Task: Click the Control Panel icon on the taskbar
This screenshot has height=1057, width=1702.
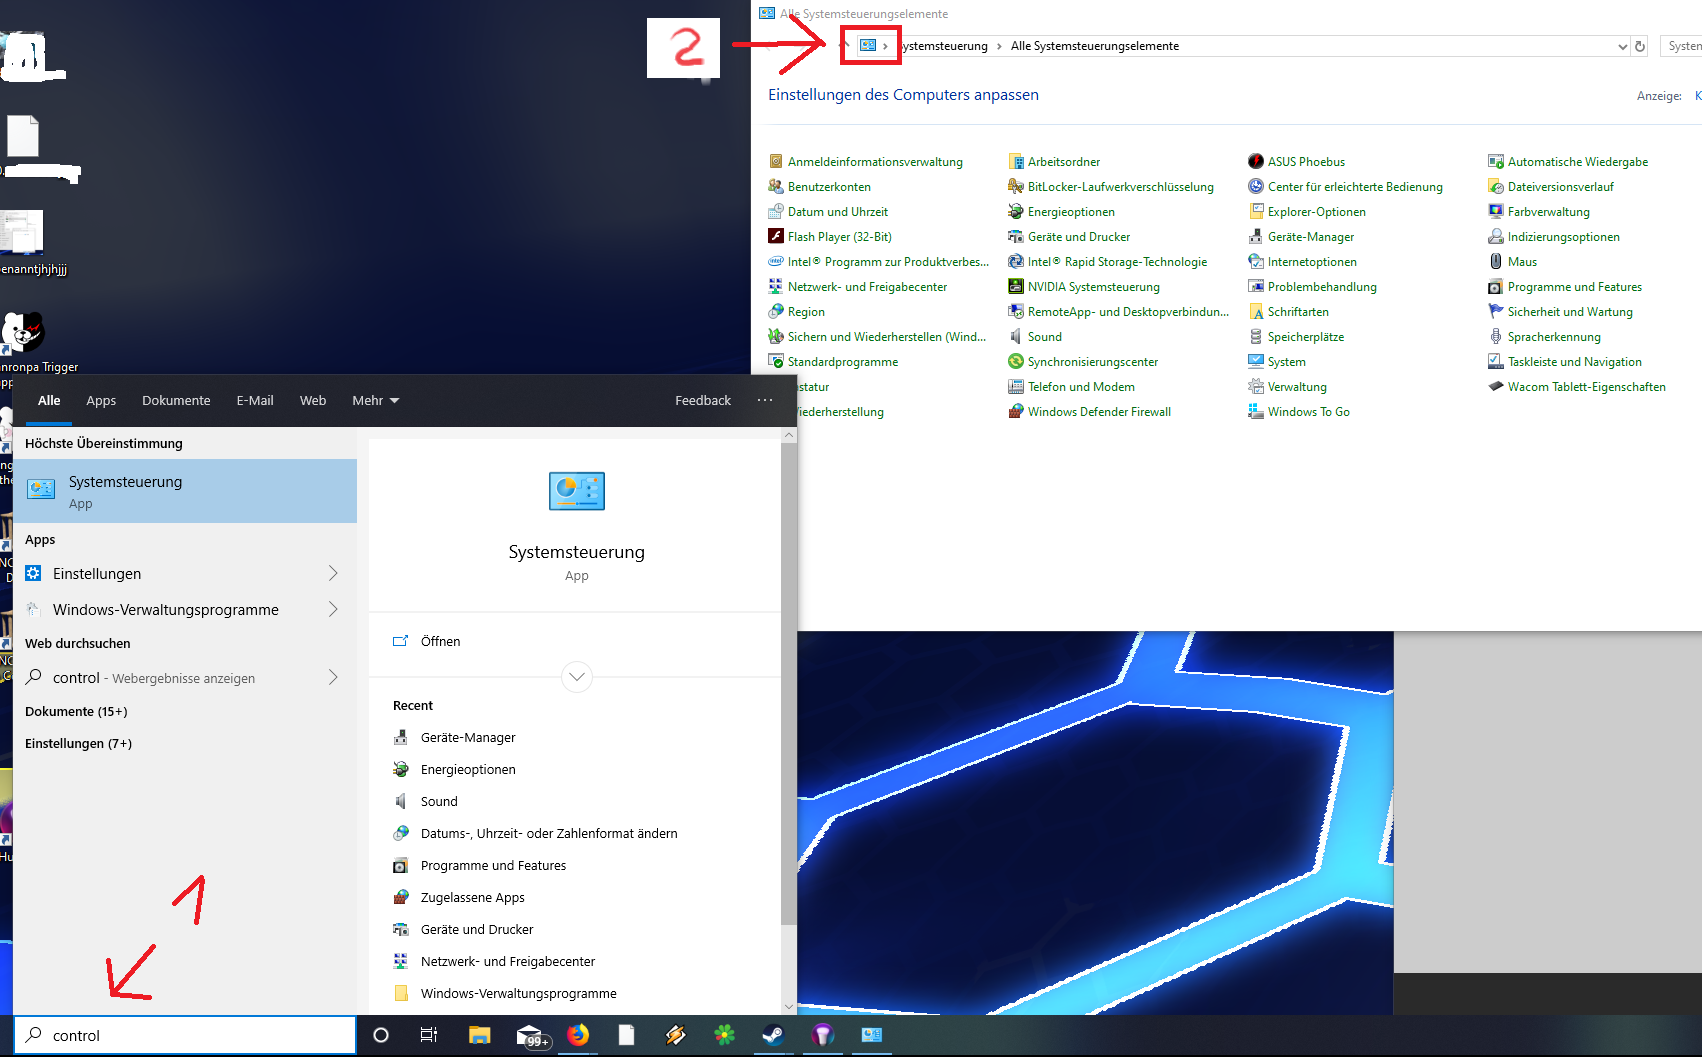Action: [871, 1035]
